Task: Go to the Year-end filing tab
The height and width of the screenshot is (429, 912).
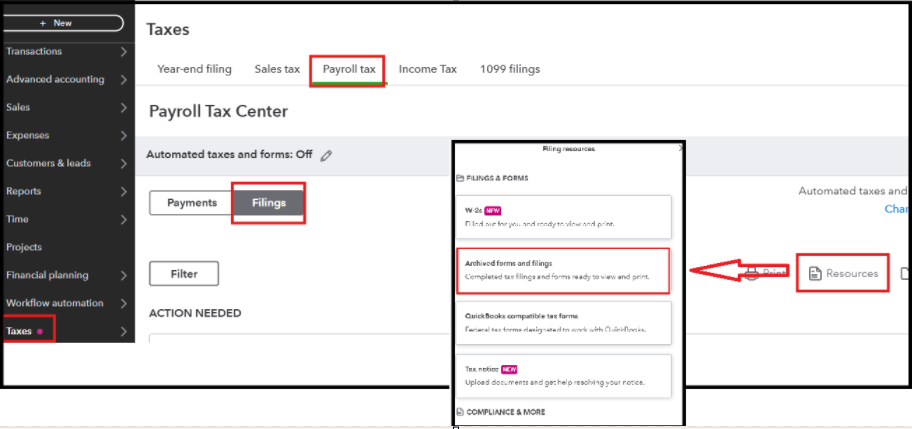Action: point(194,69)
